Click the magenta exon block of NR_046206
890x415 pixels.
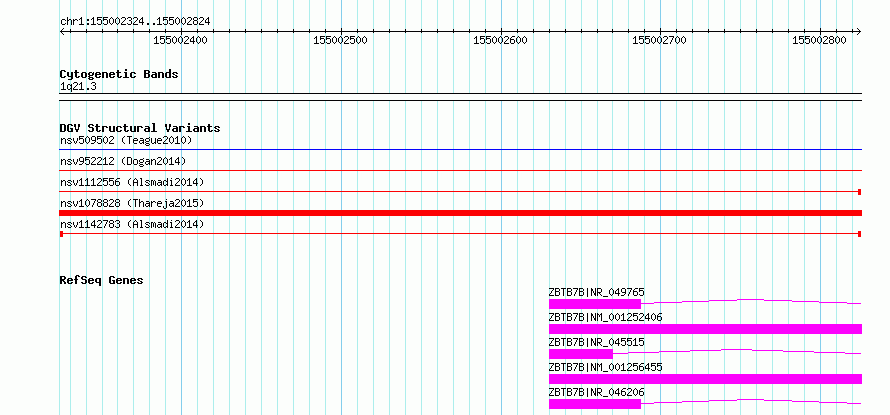595,404
